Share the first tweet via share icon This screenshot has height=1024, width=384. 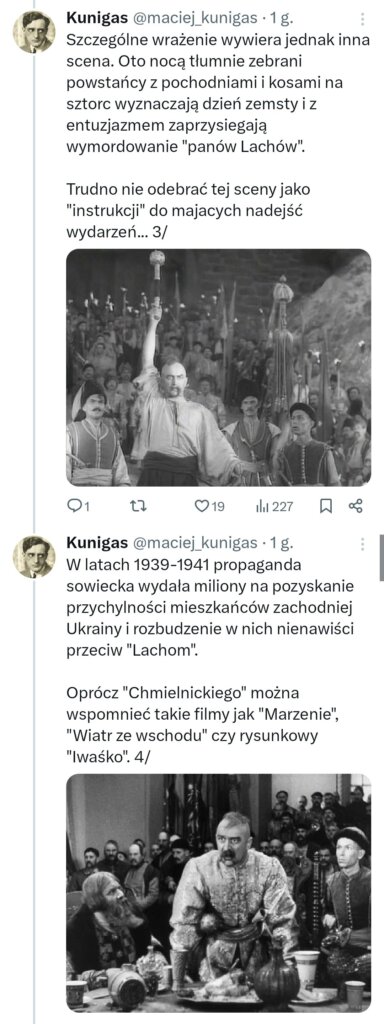coord(355,505)
